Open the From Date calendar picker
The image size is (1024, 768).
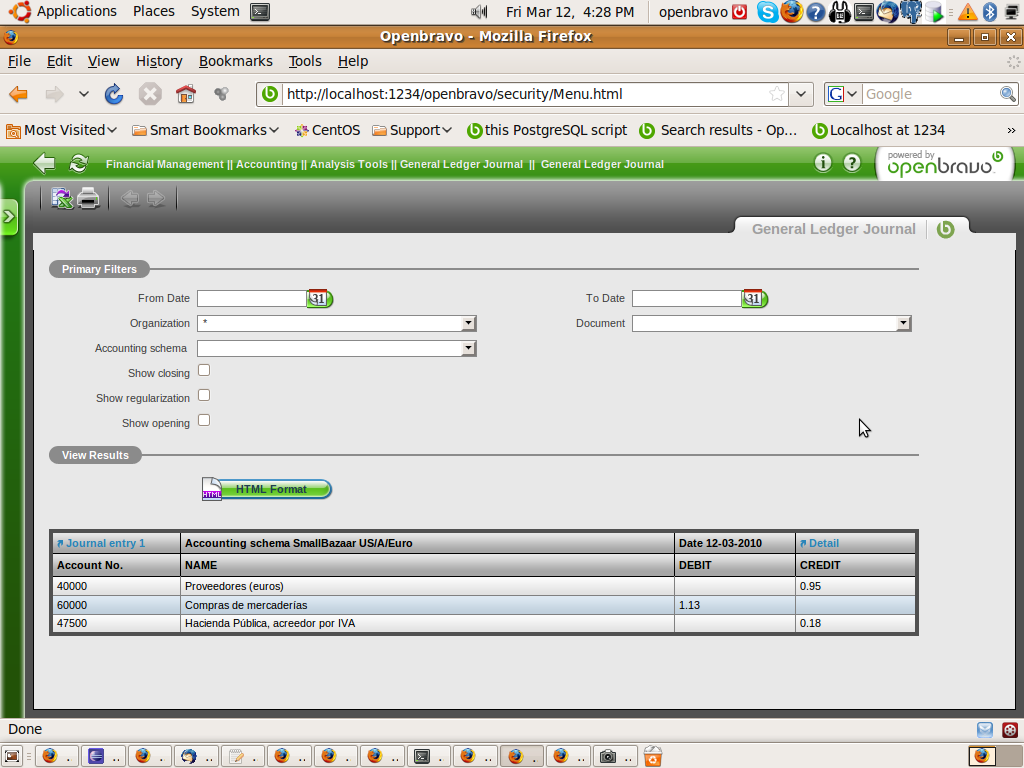point(319,298)
